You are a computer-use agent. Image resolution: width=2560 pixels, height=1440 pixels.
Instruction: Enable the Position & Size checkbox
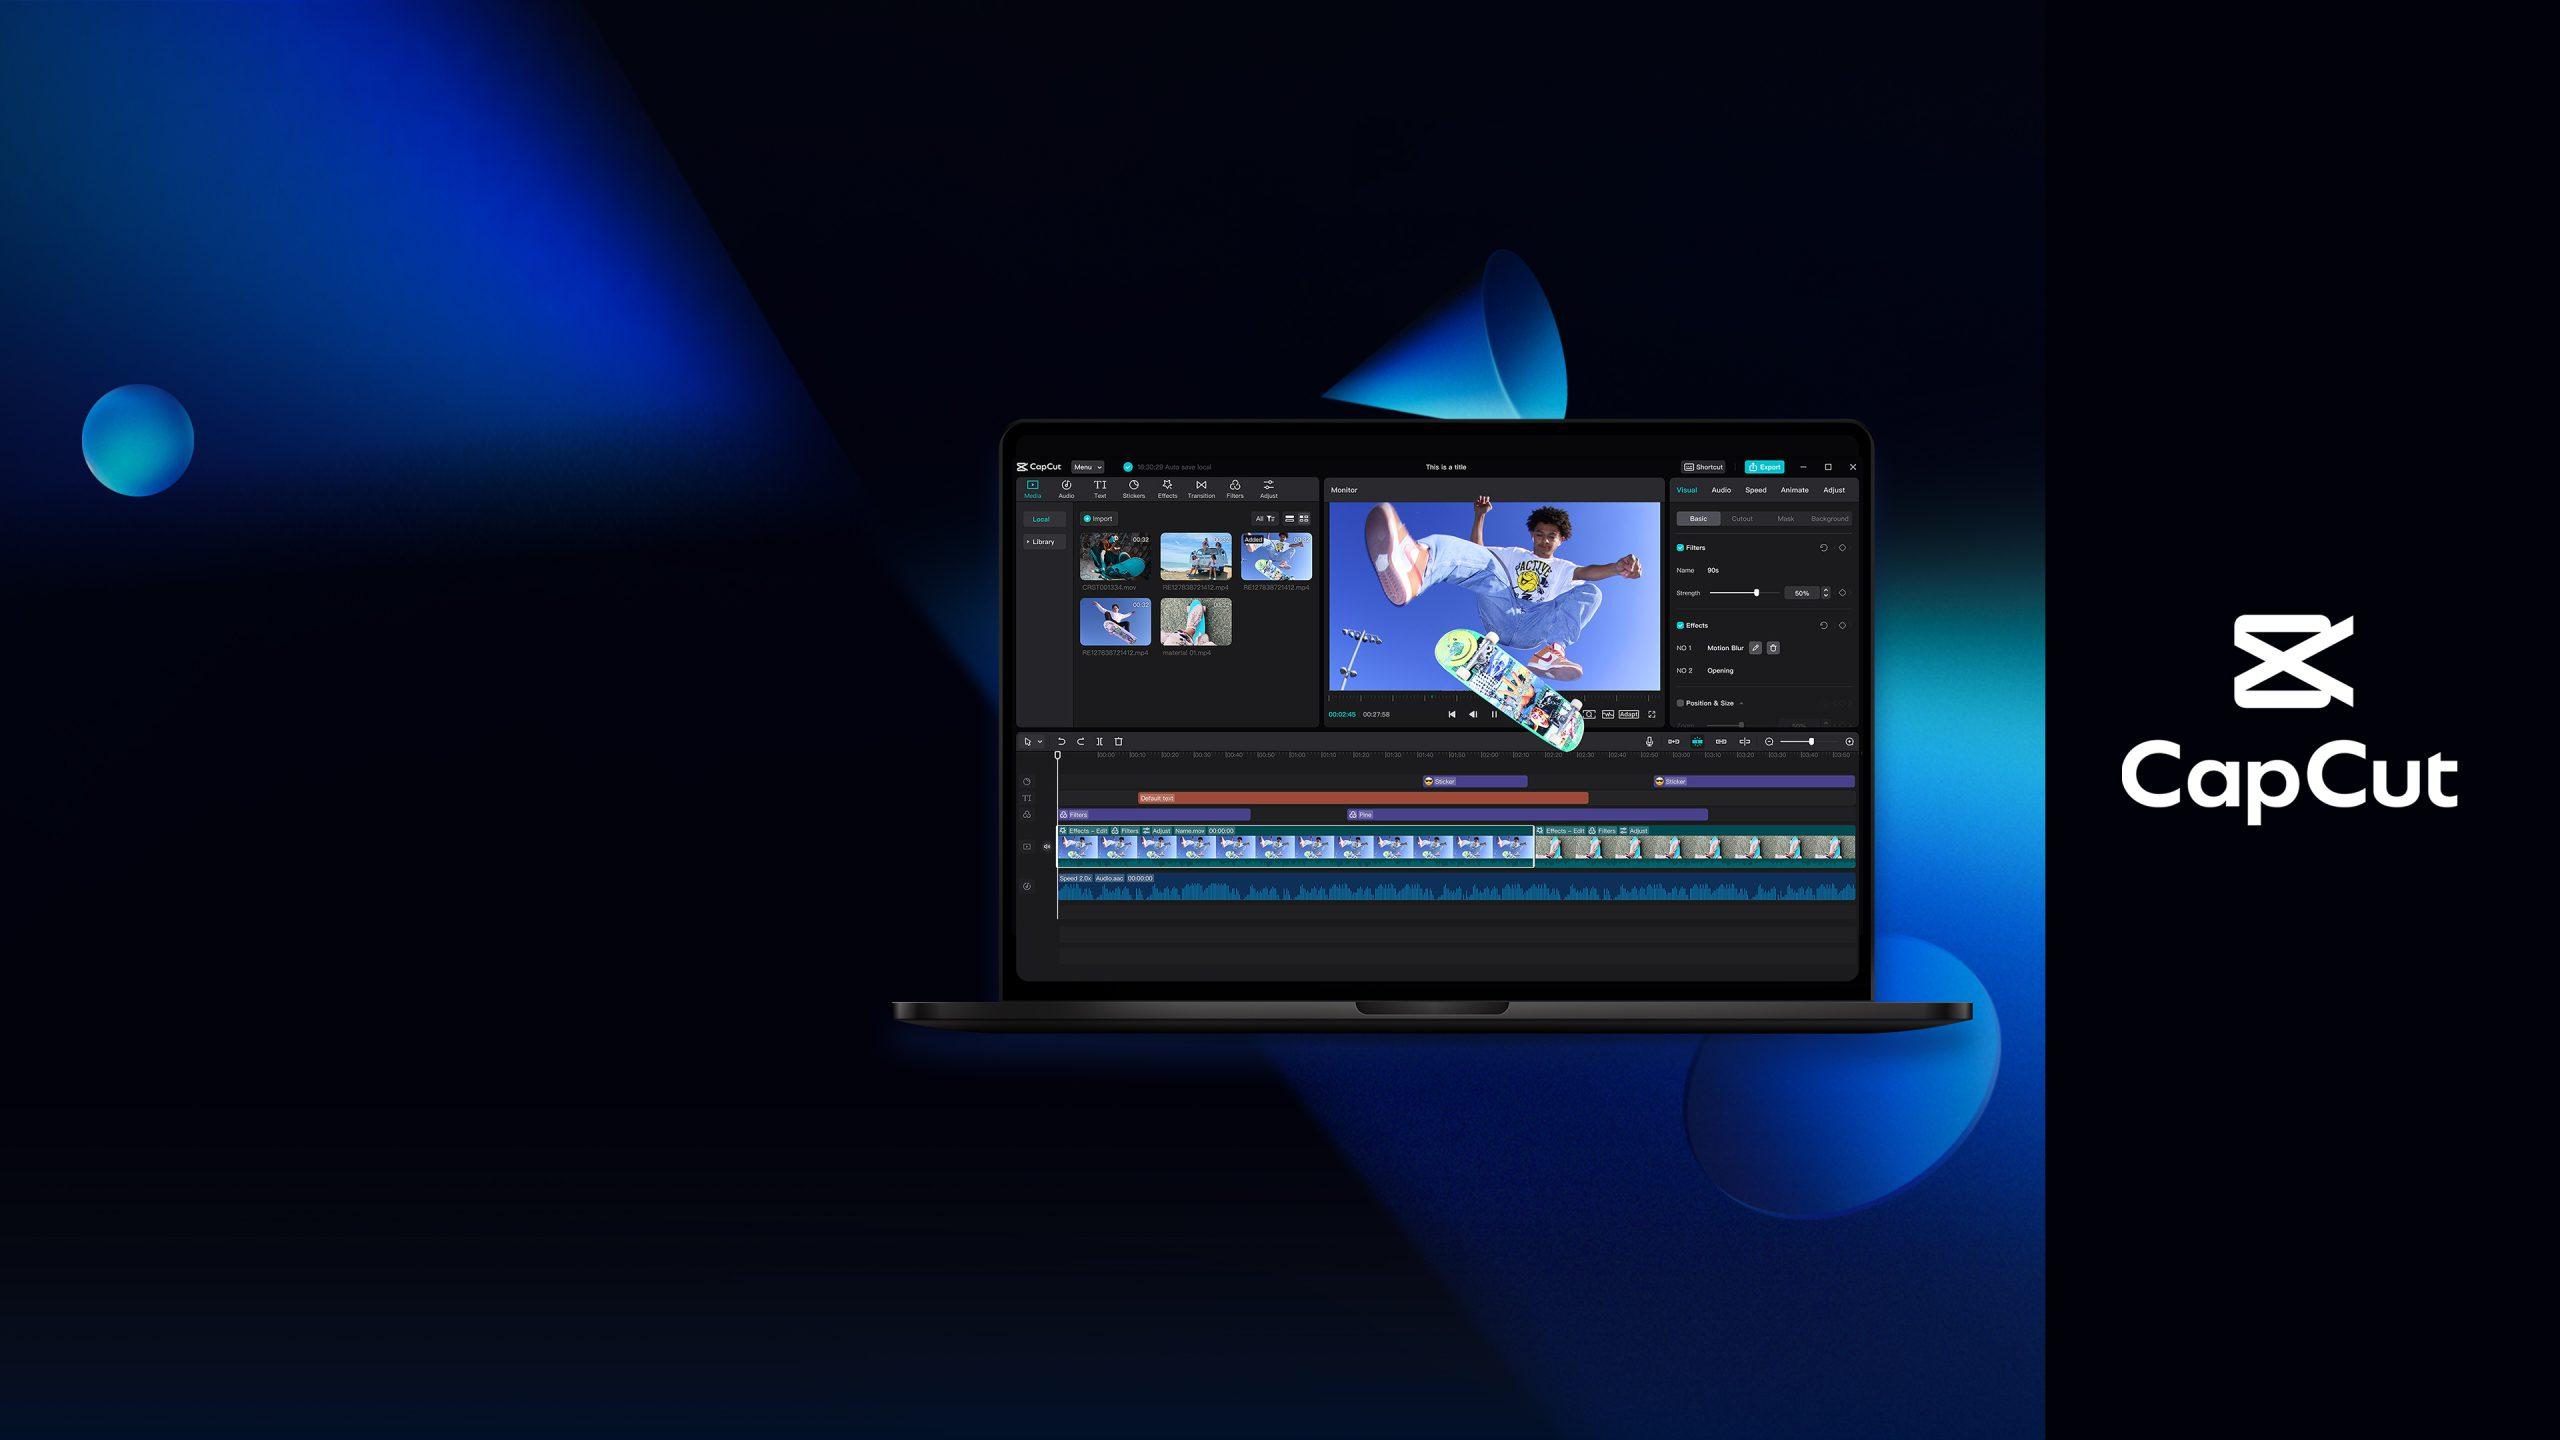coord(1680,703)
